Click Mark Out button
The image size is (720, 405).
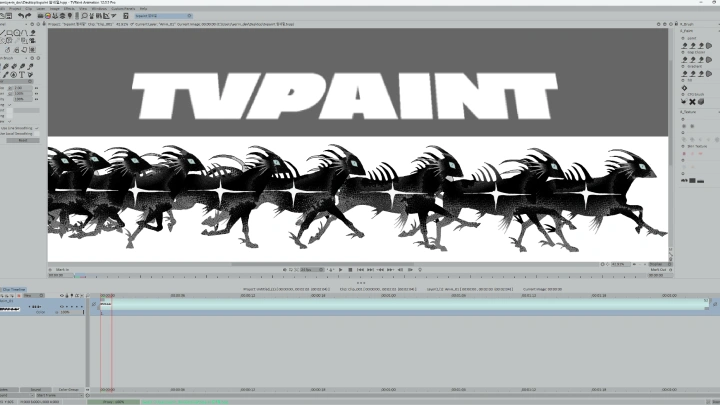pos(658,270)
